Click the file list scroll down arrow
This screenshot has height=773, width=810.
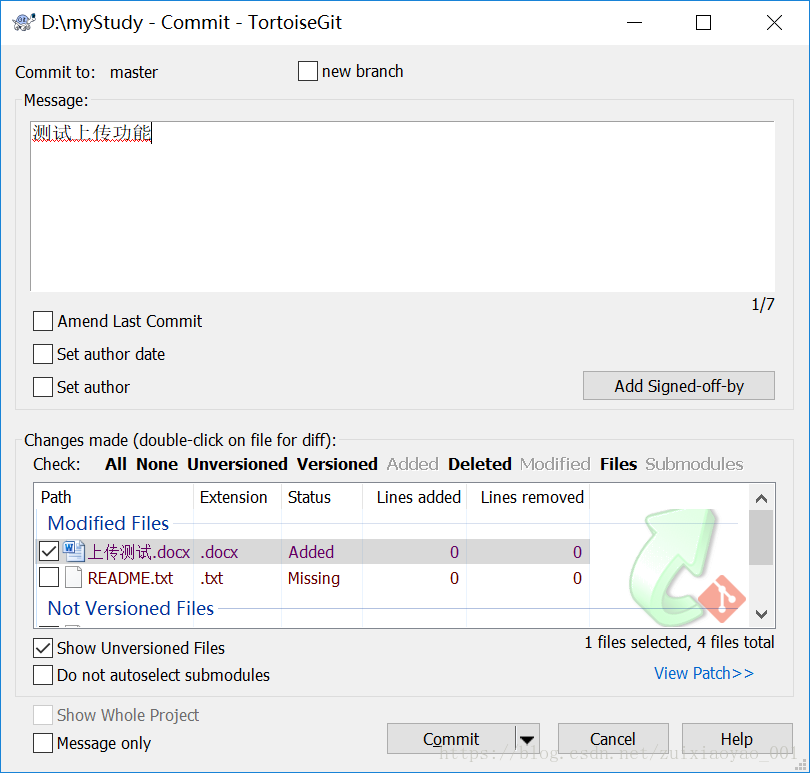point(761,614)
